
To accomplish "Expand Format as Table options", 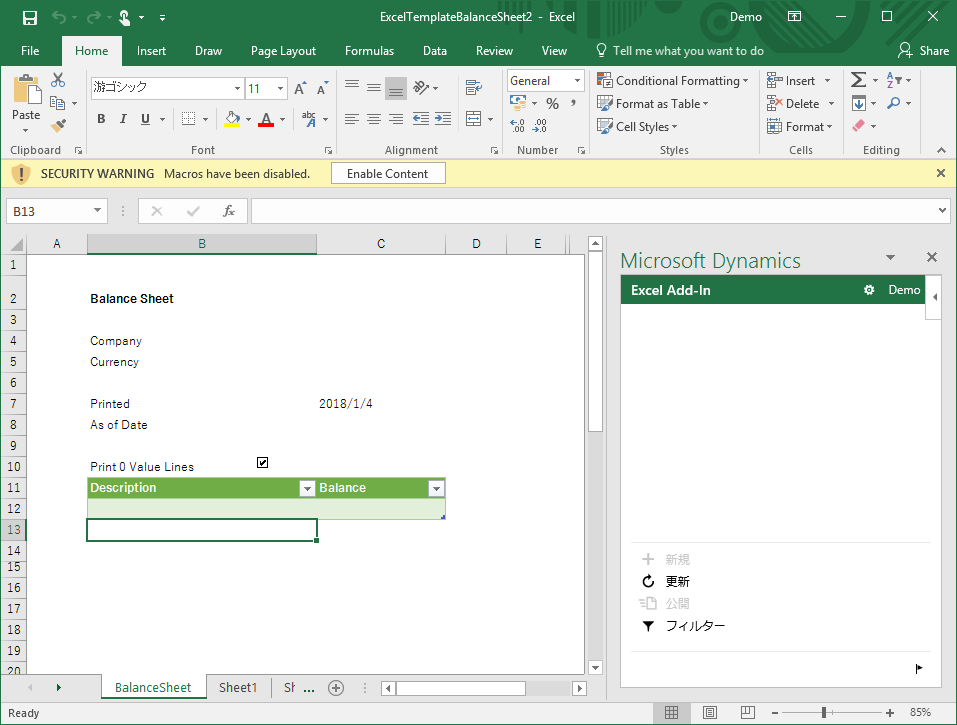I will [653, 104].
